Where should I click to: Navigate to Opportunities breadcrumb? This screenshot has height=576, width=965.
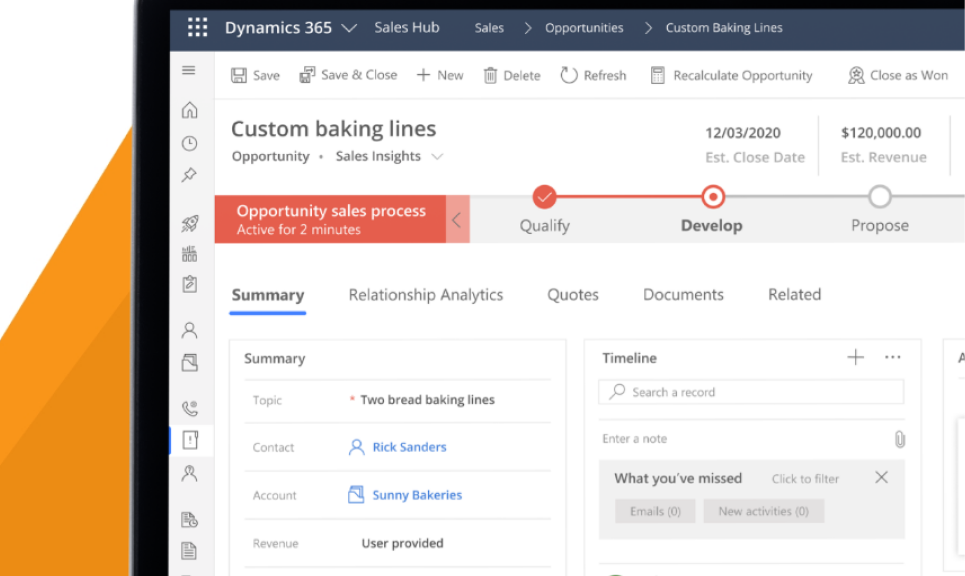(584, 28)
